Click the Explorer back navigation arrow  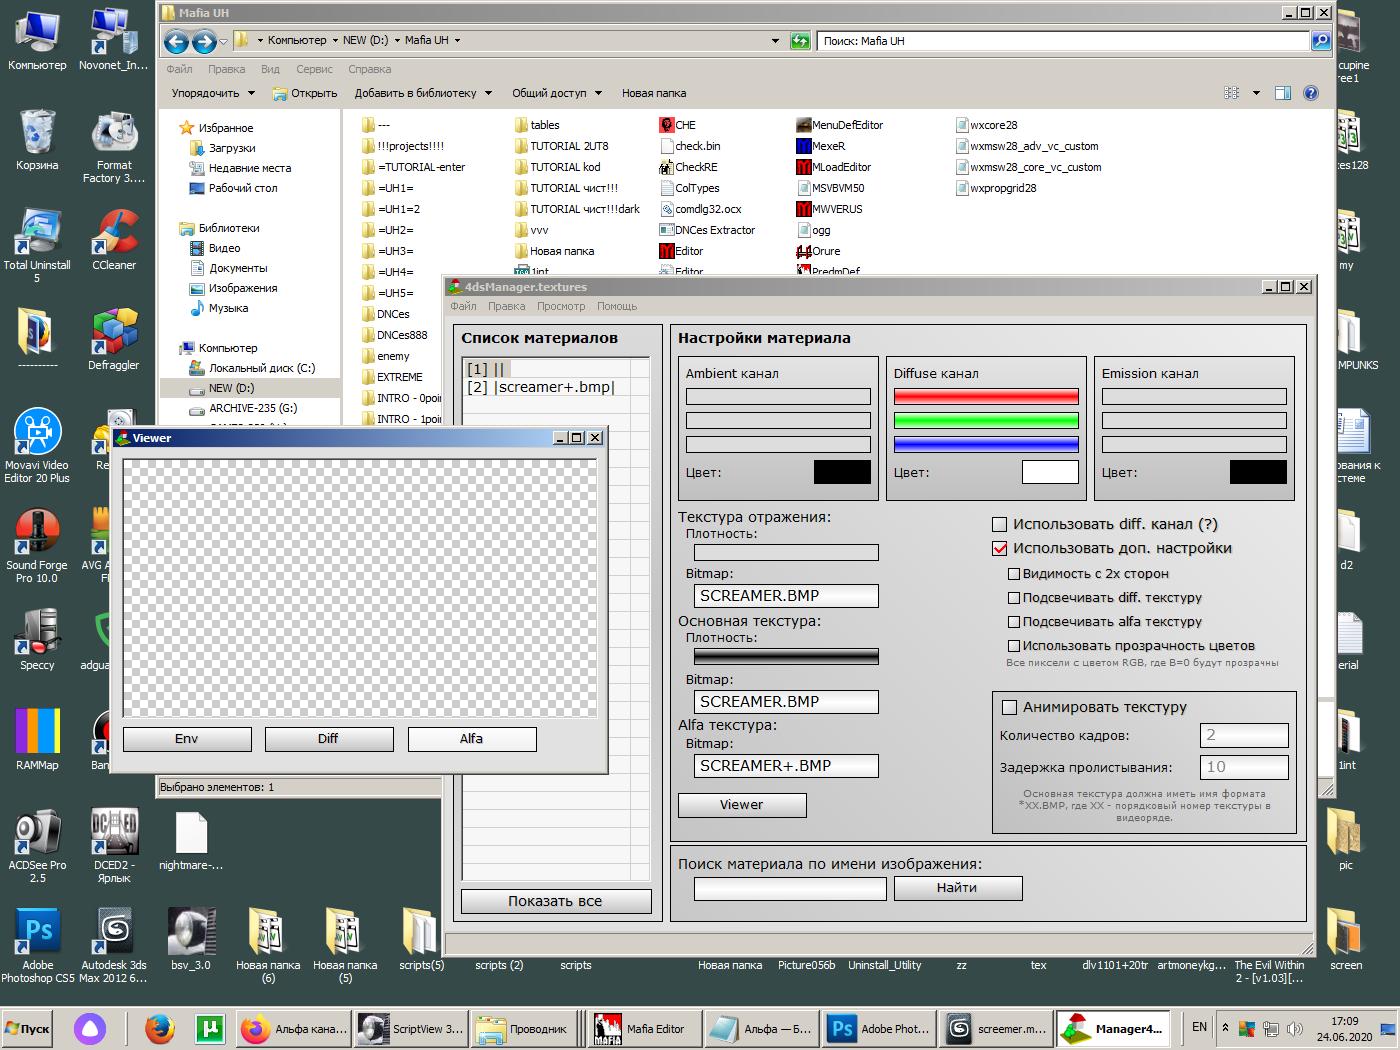pos(176,41)
